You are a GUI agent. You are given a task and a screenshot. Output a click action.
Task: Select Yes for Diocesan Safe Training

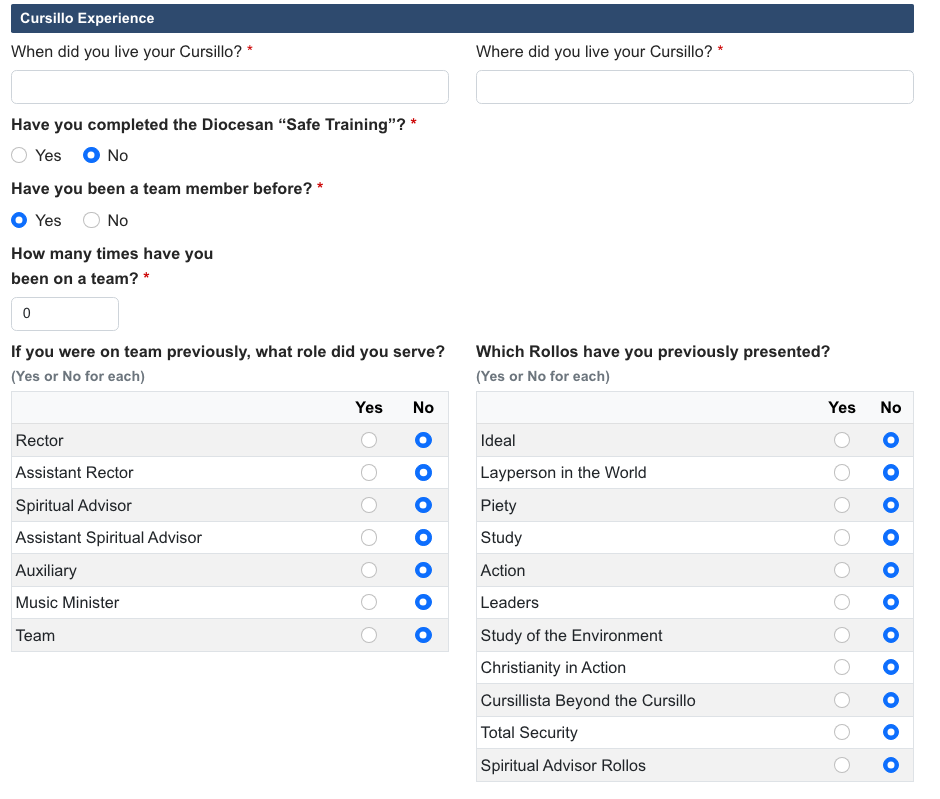(x=19, y=155)
